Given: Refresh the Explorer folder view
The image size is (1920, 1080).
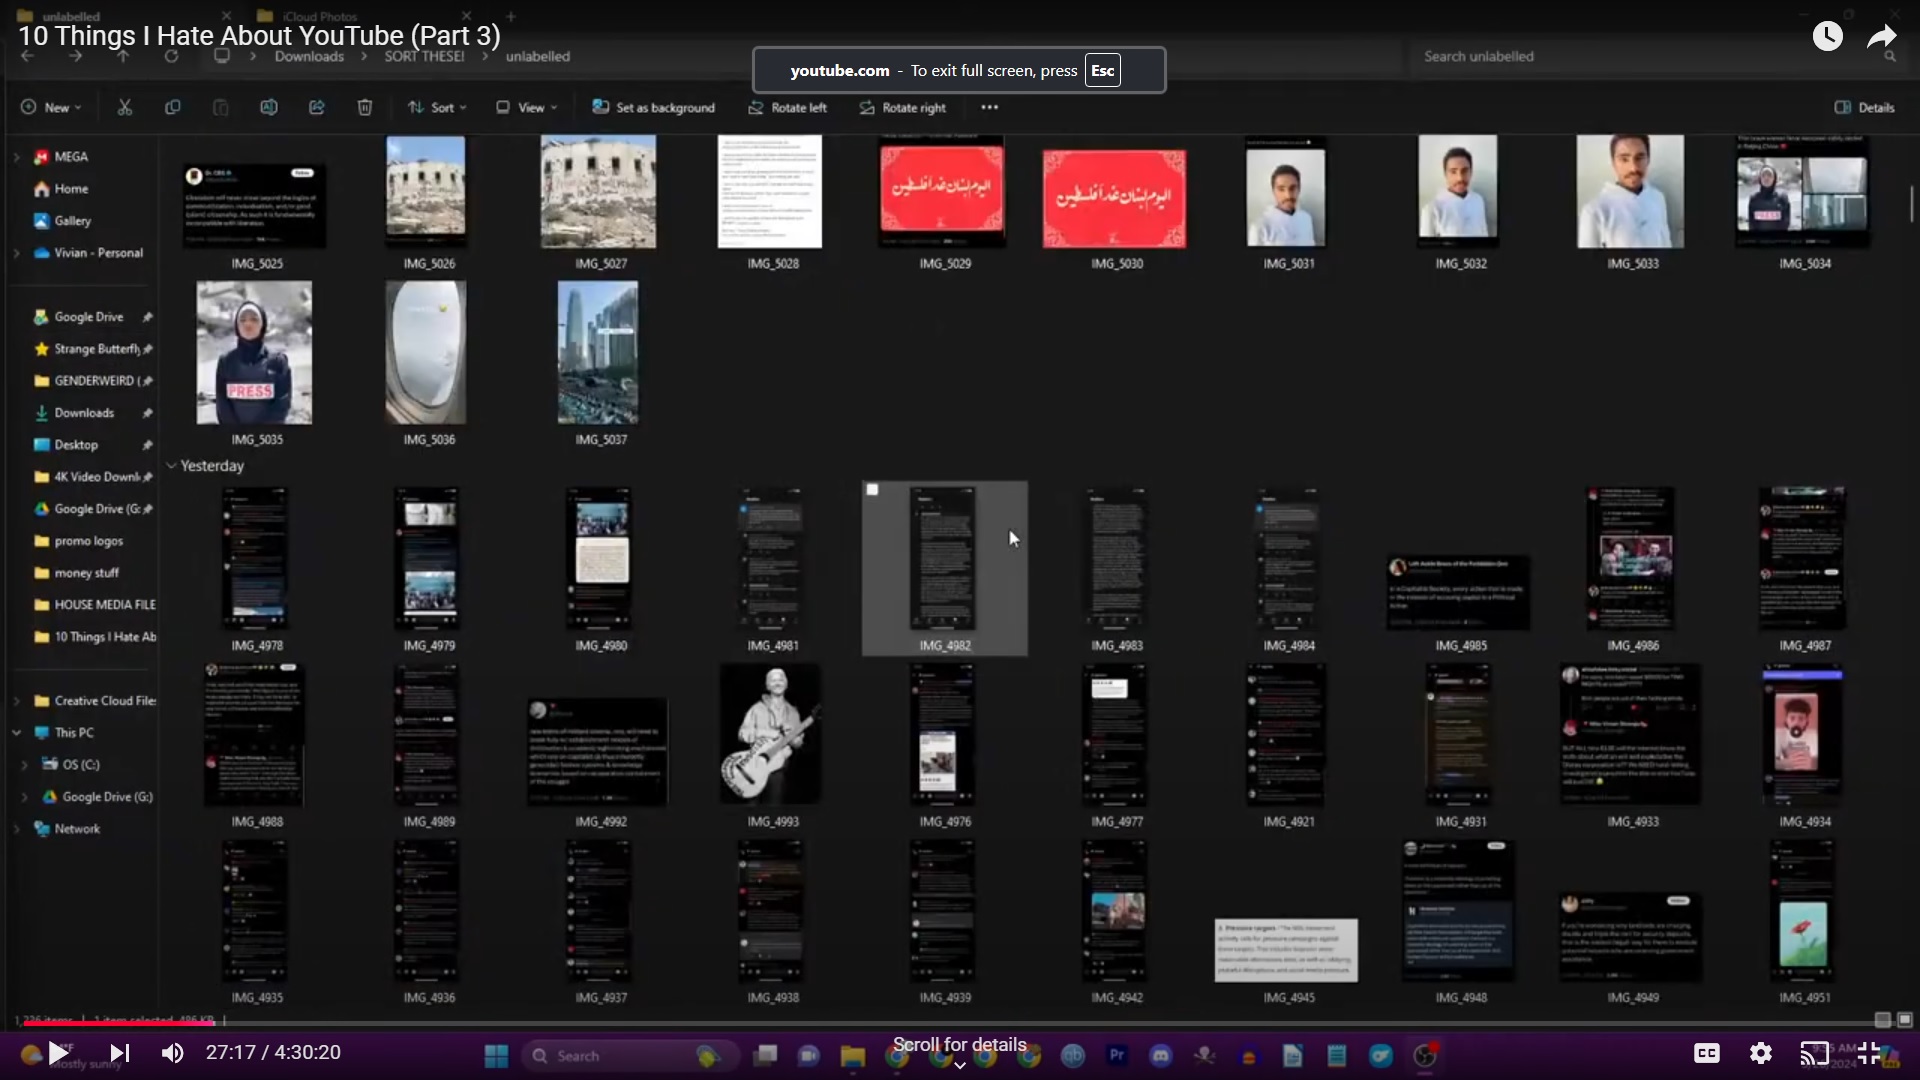Looking at the screenshot, I should click(x=171, y=56).
